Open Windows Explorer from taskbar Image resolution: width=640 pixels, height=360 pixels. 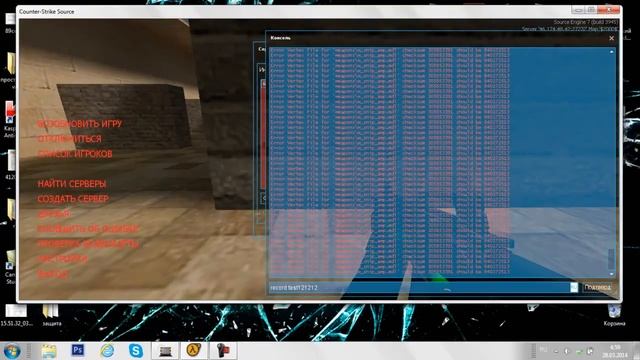pyautogui.click(x=49, y=351)
